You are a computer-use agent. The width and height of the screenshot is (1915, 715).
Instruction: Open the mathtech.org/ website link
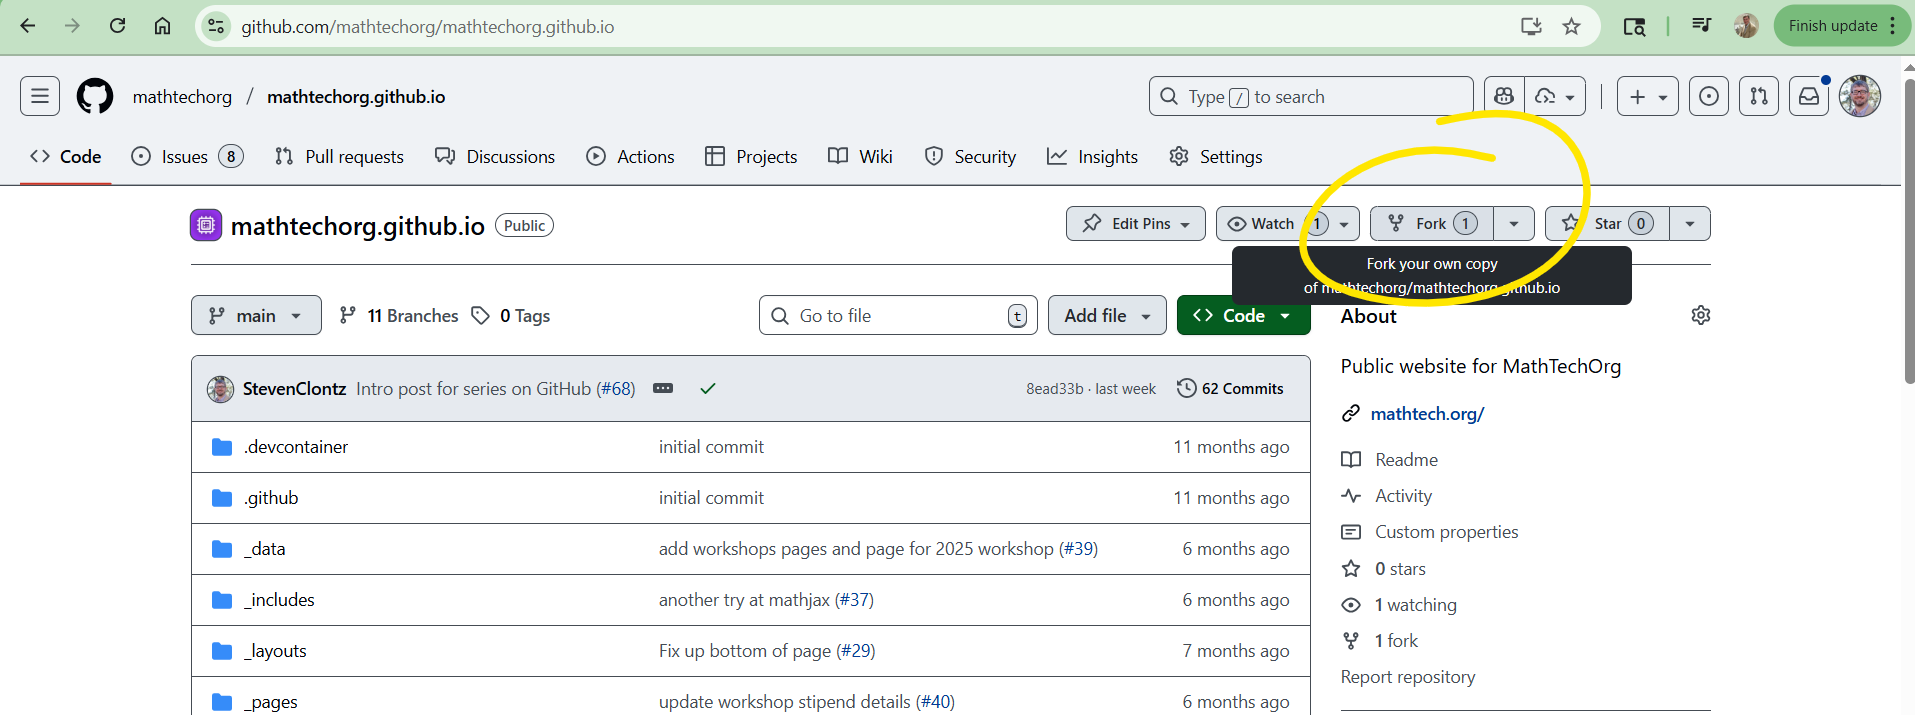click(x=1427, y=414)
